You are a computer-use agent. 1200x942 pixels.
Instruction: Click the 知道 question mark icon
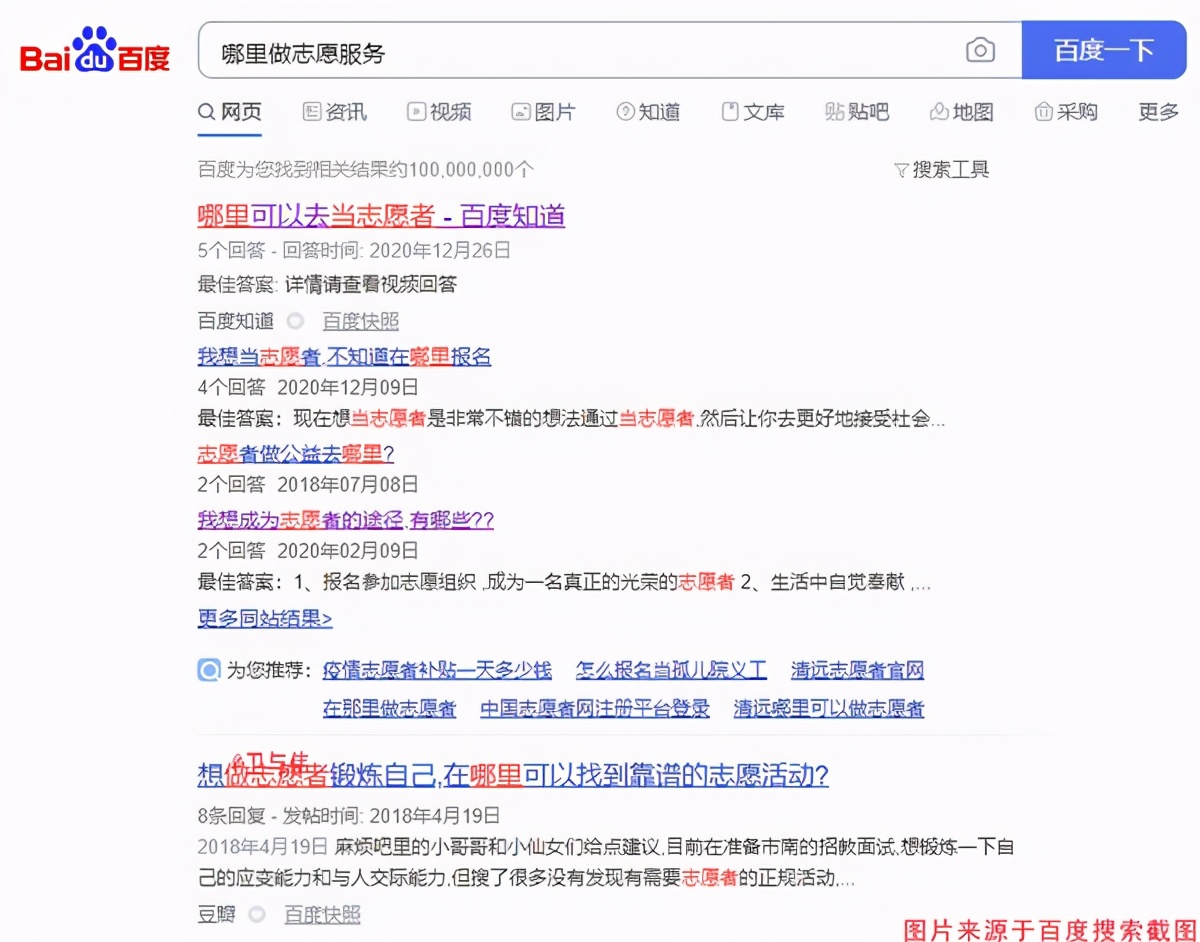coord(624,112)
